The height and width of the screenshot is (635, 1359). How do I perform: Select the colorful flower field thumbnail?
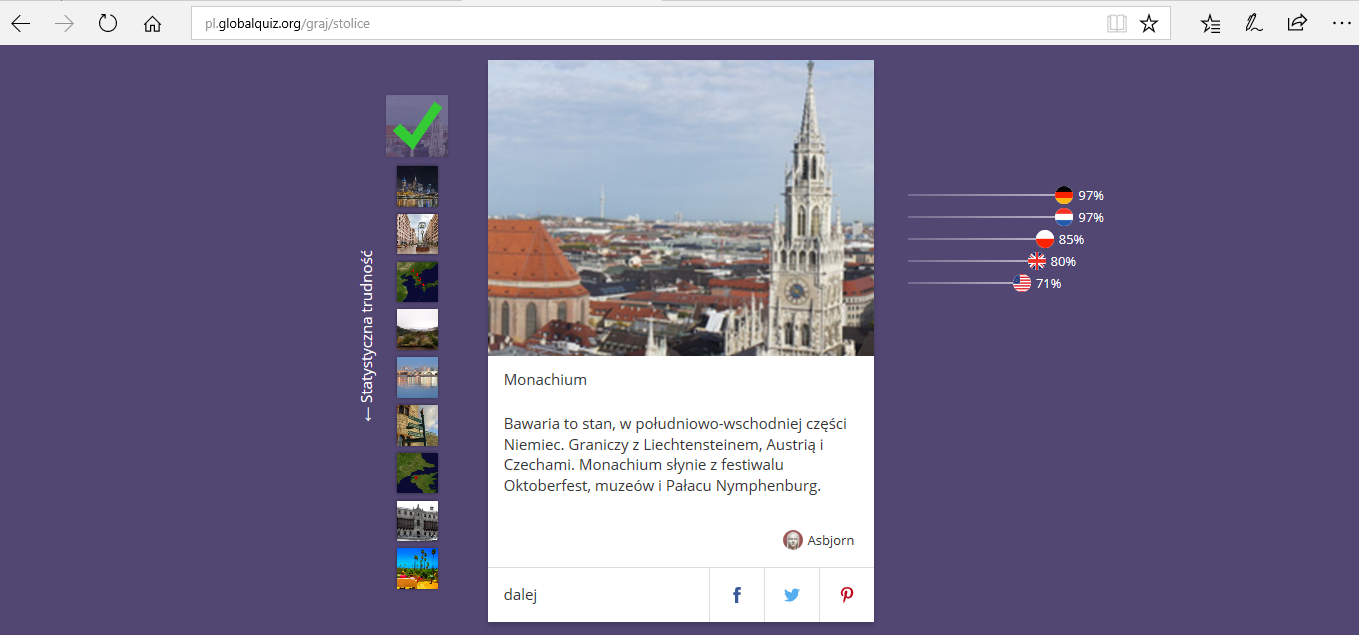[417, 569]
